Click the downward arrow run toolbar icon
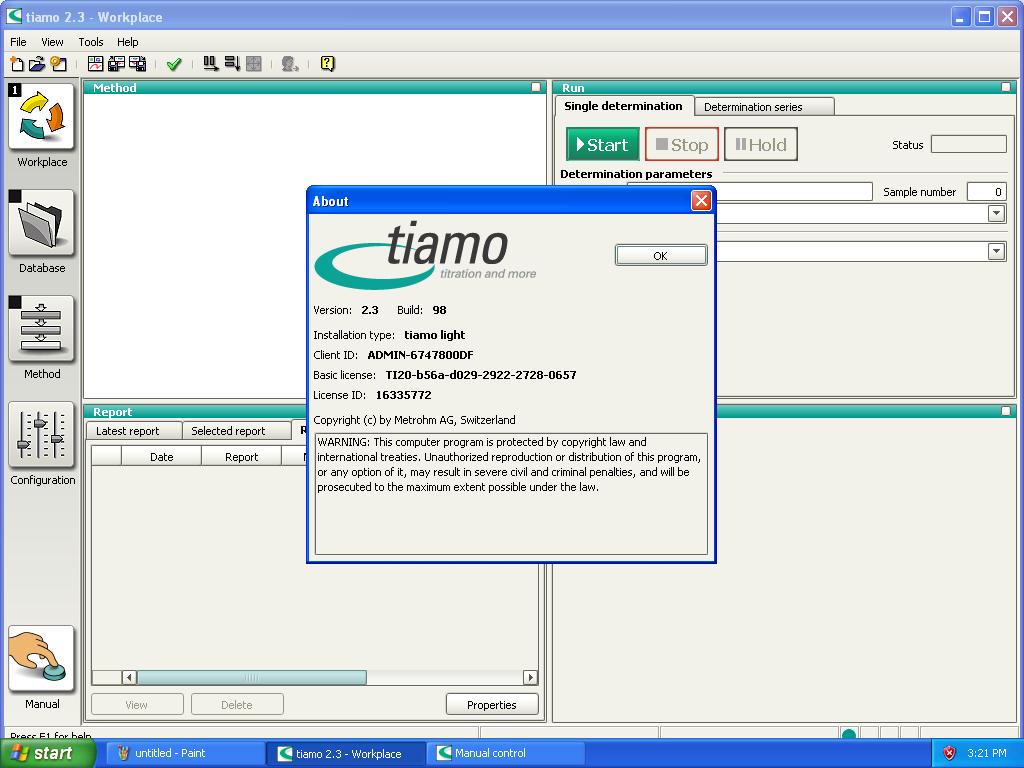The width and height of the screenshot is (1024, 768). pos(232,63)
